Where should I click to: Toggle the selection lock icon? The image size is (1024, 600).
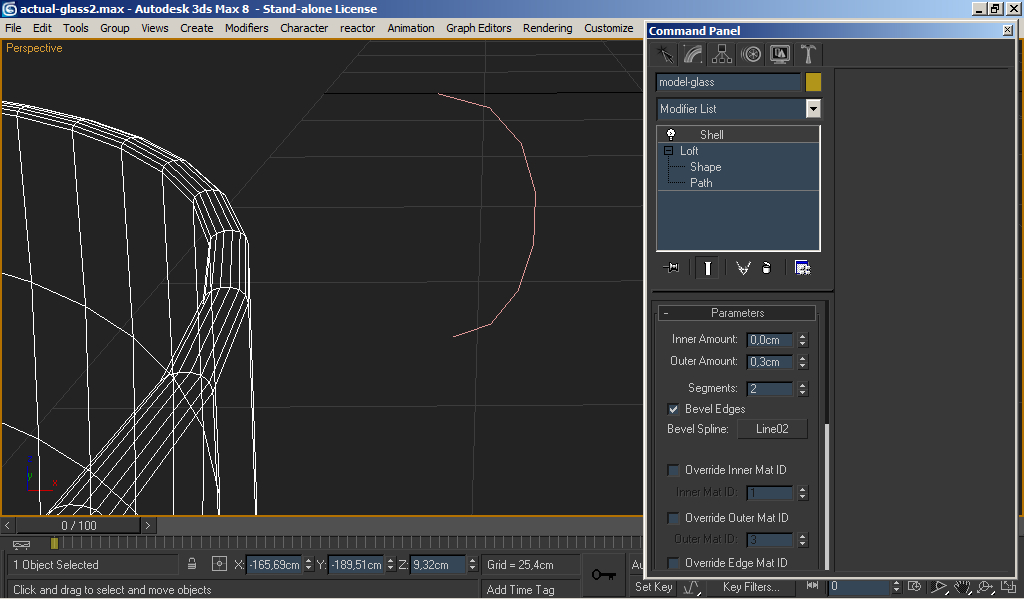[192, 564]
